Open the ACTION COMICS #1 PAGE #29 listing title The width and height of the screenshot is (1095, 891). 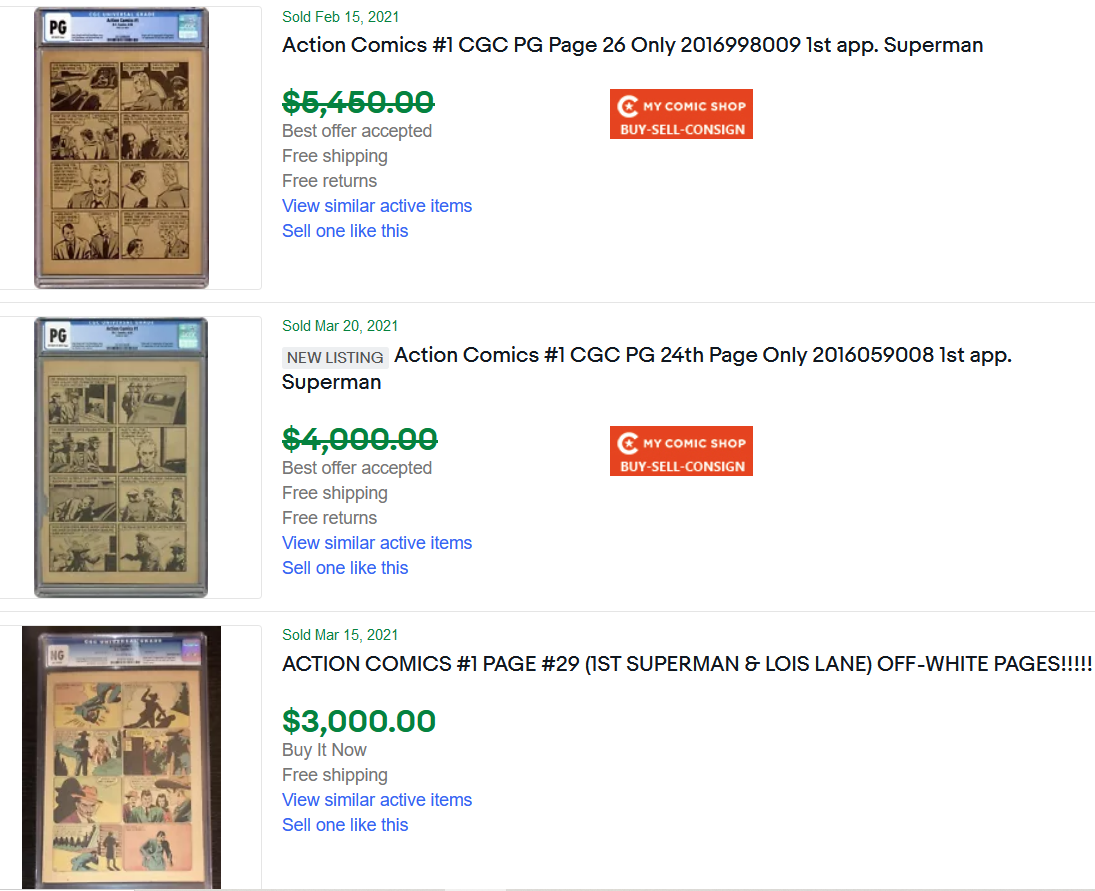click(686, 664)
